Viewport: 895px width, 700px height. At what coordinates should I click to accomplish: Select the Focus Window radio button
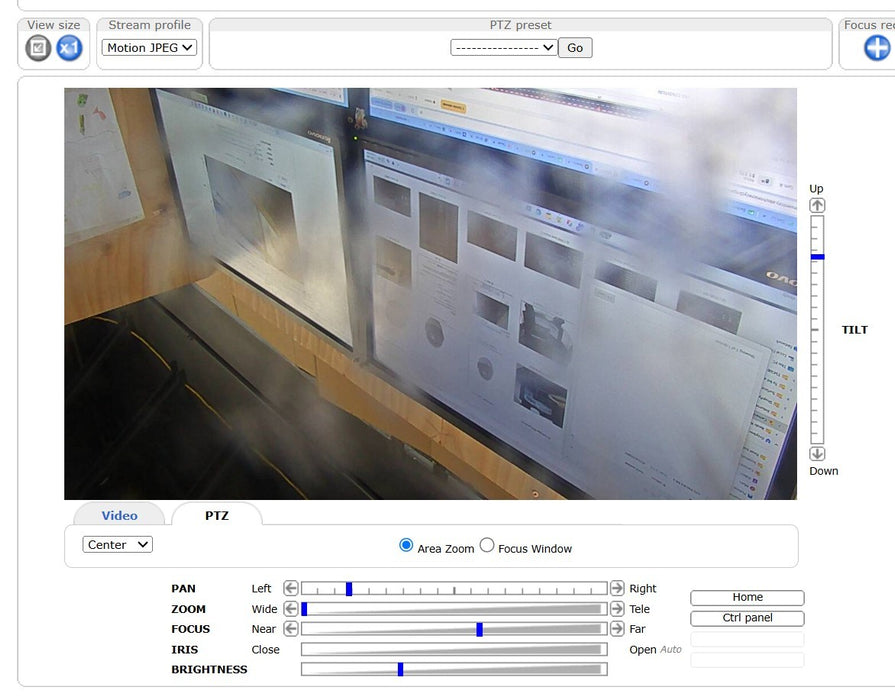(x=487, y=545)
